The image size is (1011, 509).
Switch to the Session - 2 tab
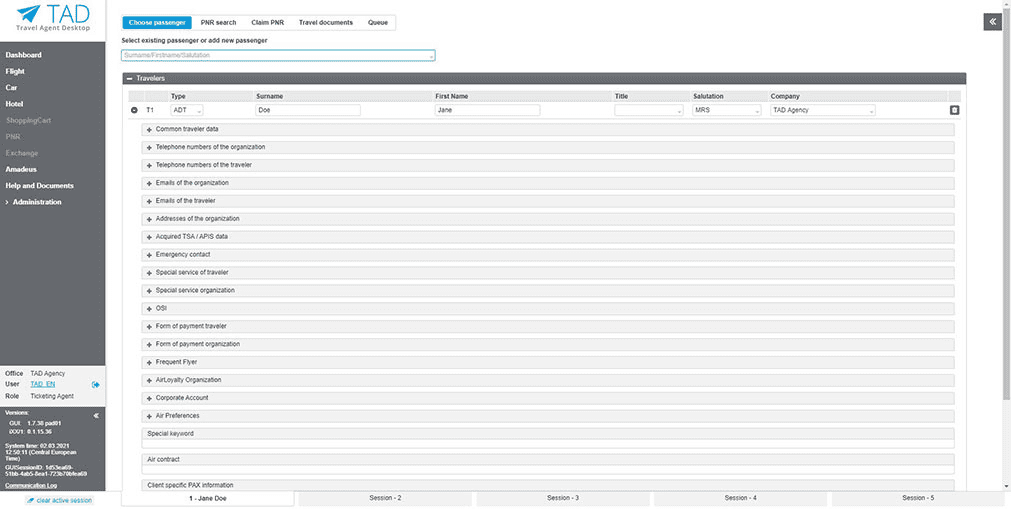(x=385, y=498)
